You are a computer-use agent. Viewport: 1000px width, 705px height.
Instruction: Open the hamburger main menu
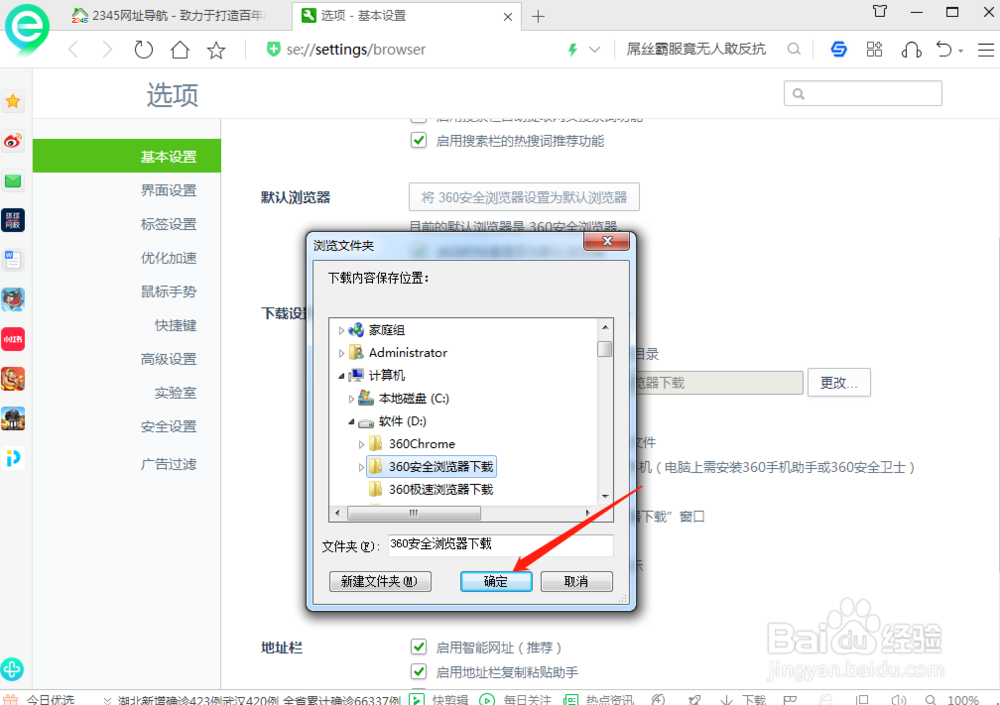986,50
